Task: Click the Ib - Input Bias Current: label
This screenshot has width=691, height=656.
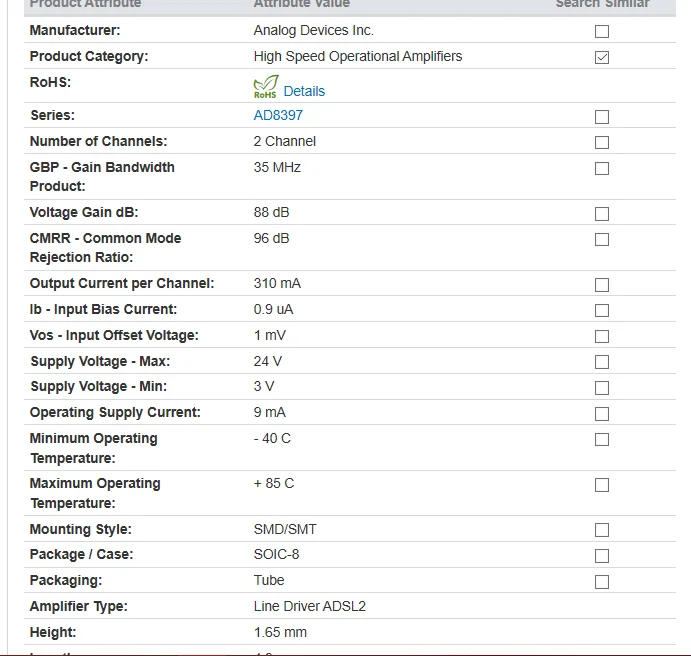Action: (103, 309)
